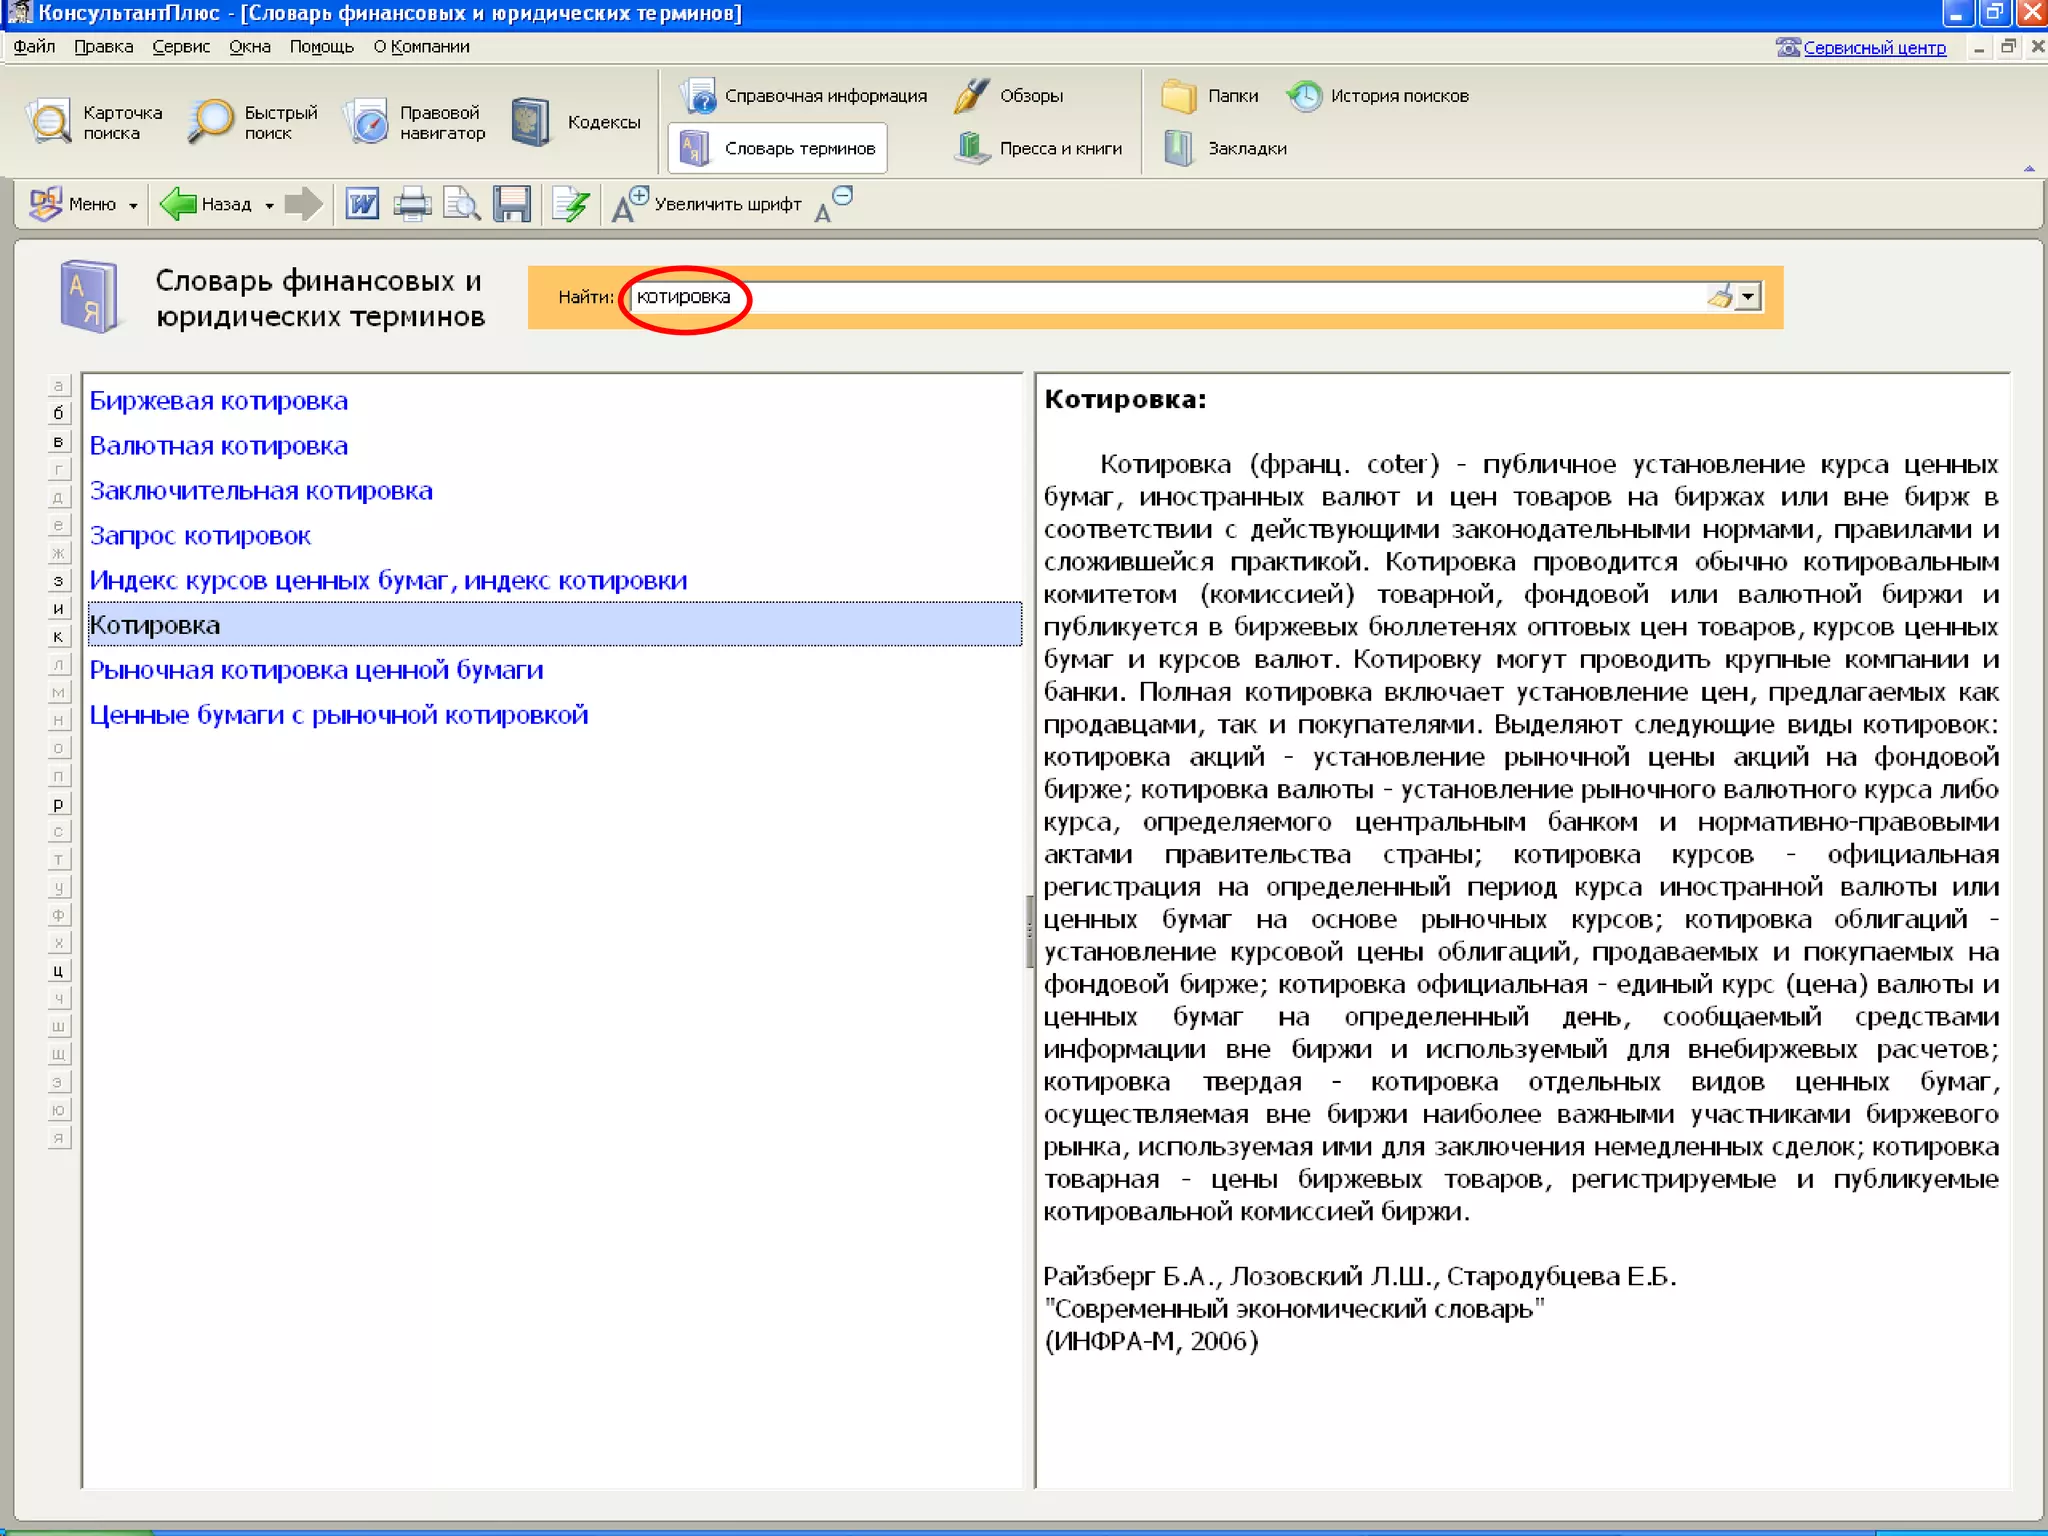Jump to letter р in the alphabet index
Image resolution: width=2048 pixels, height=1536 pixels.
coord(58,804)
